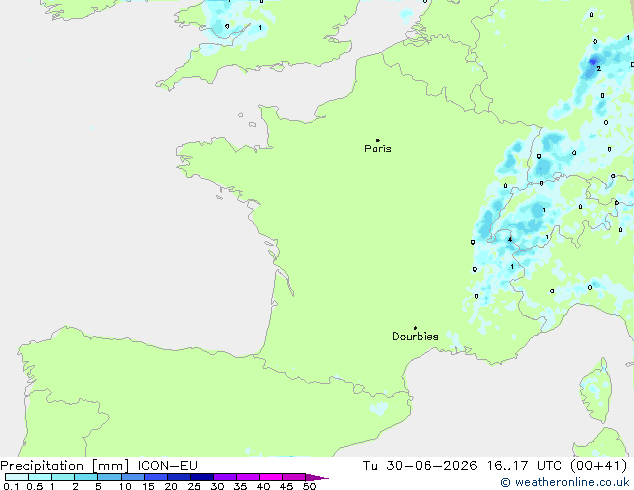Click the '16..17 UTC' time range text

pyautogui.click(x=524, y=466)
